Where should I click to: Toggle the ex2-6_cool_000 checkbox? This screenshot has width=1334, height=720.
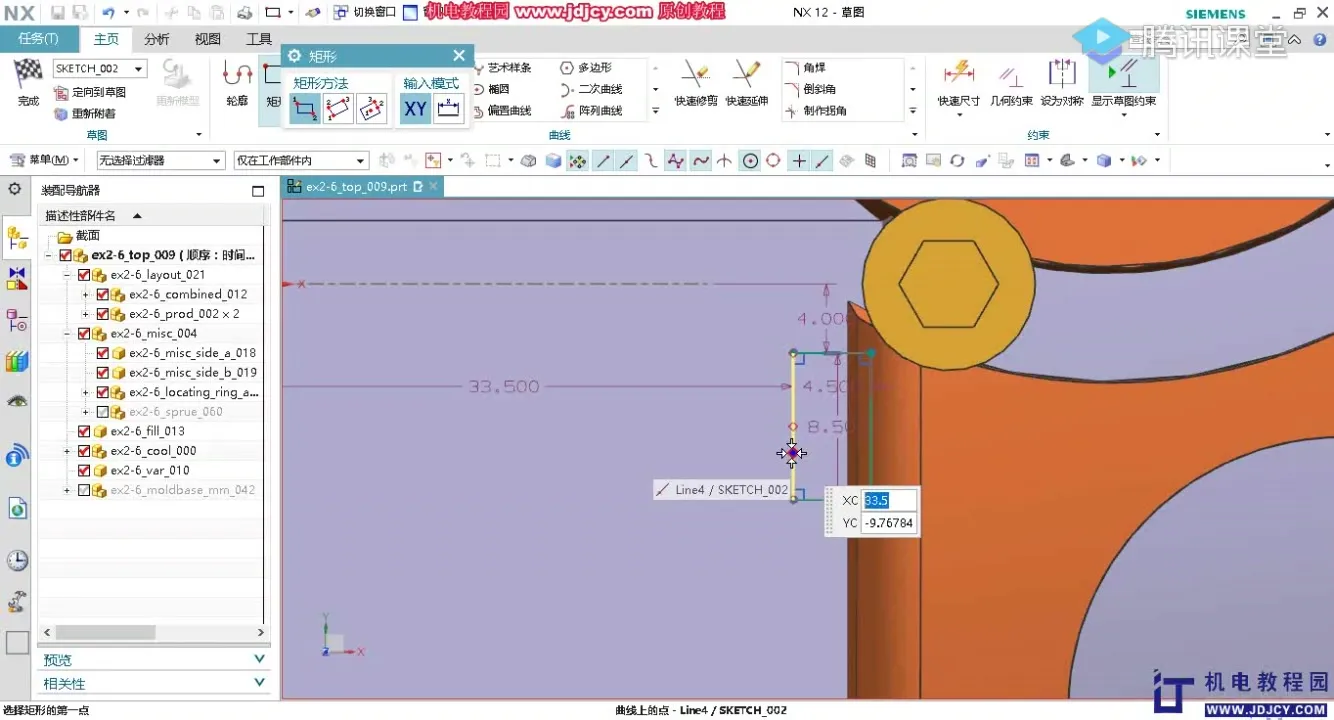(x=84, y=451)
